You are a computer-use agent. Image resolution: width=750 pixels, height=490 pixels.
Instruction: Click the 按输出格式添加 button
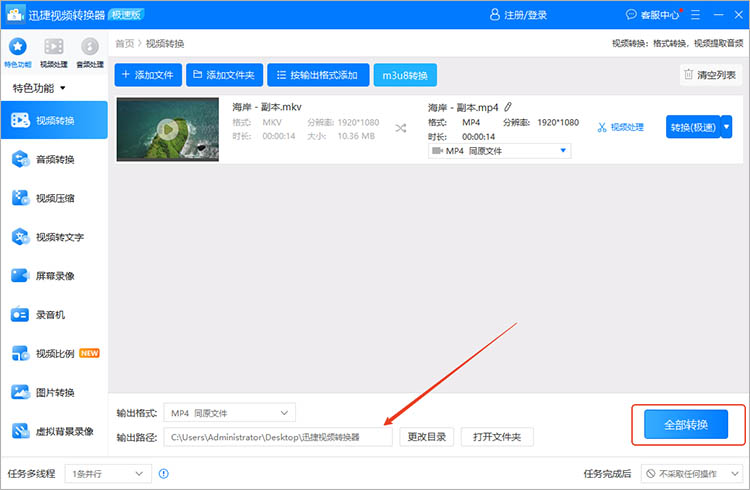tap(318, 75)
